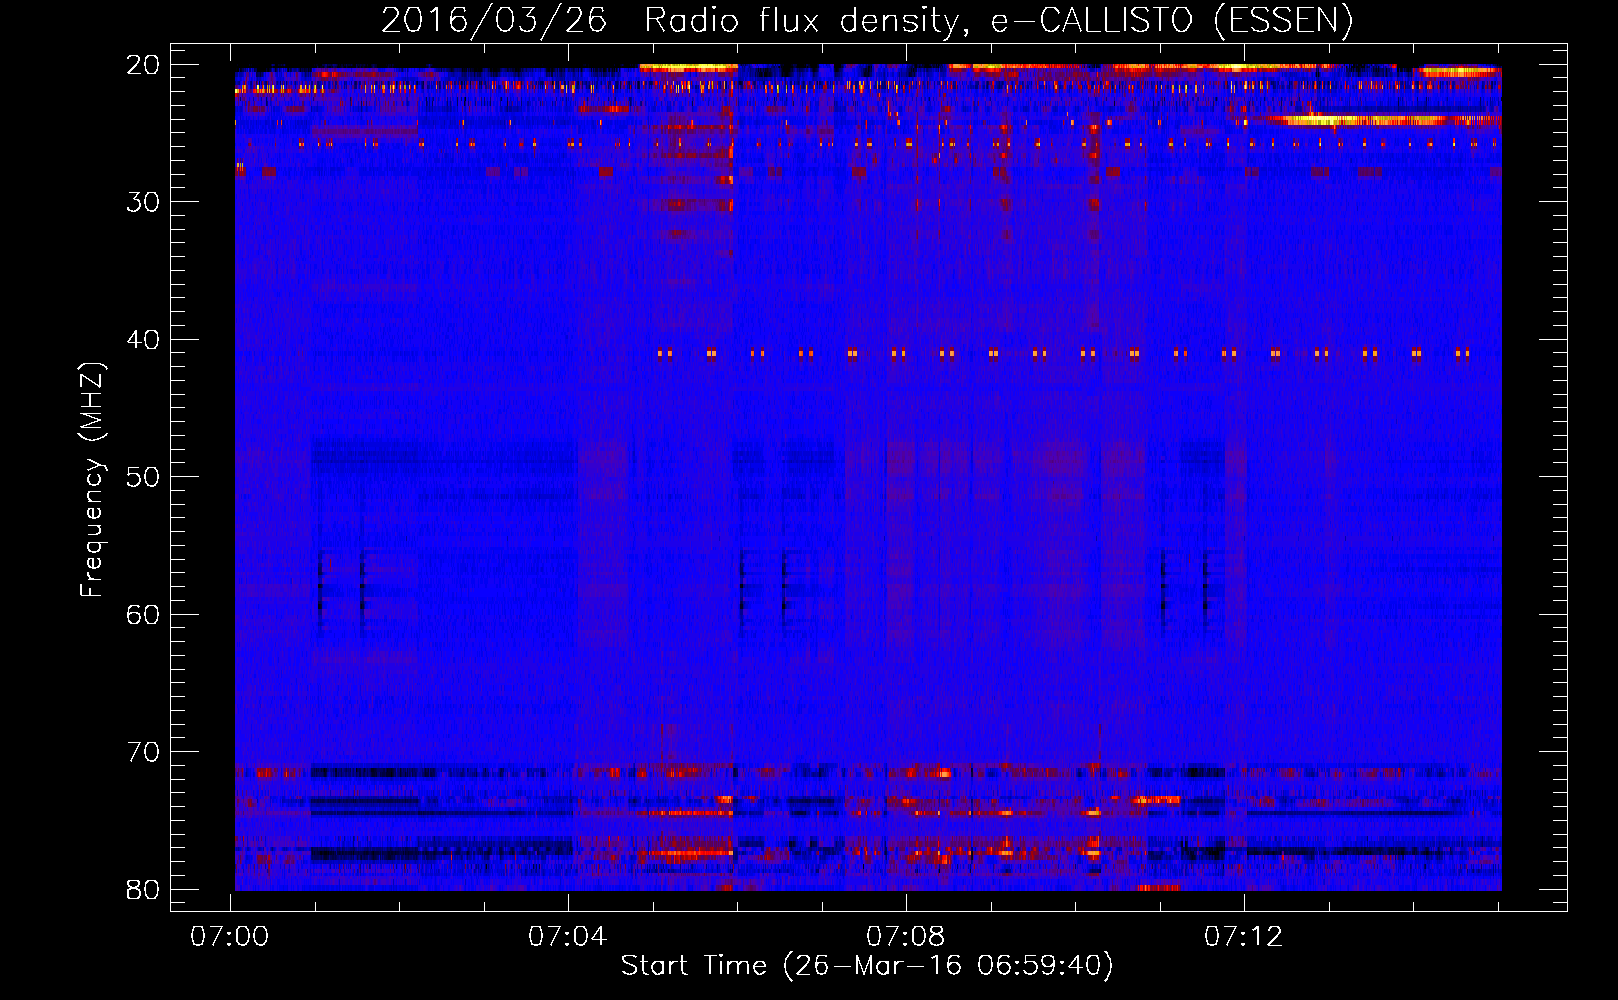Click the 50 frequency tick label
Image resolution: width=1618 pixels, height=1000 pixels.
[144, 477]
